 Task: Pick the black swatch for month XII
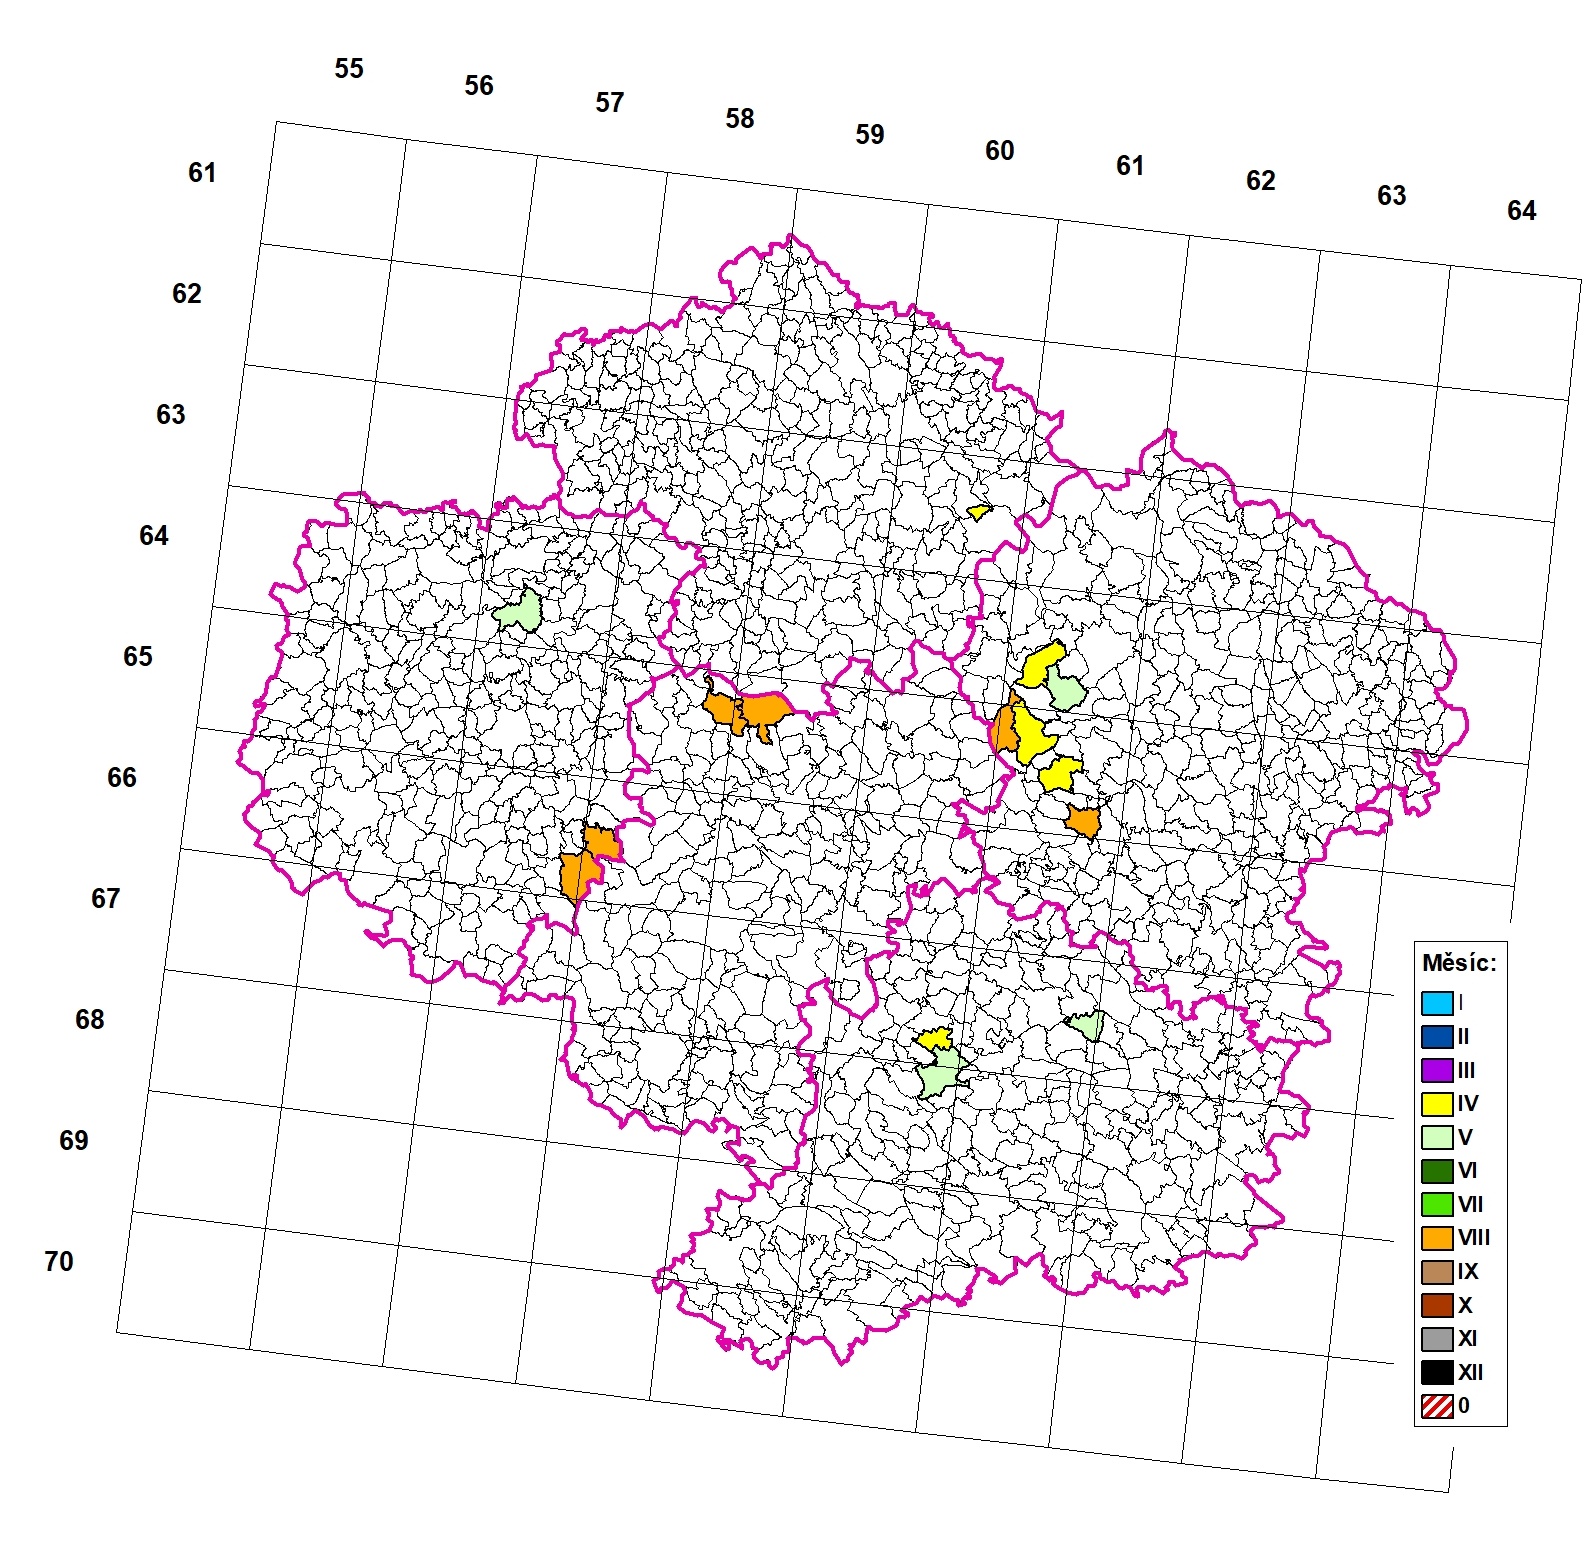coord(1437,1372)
